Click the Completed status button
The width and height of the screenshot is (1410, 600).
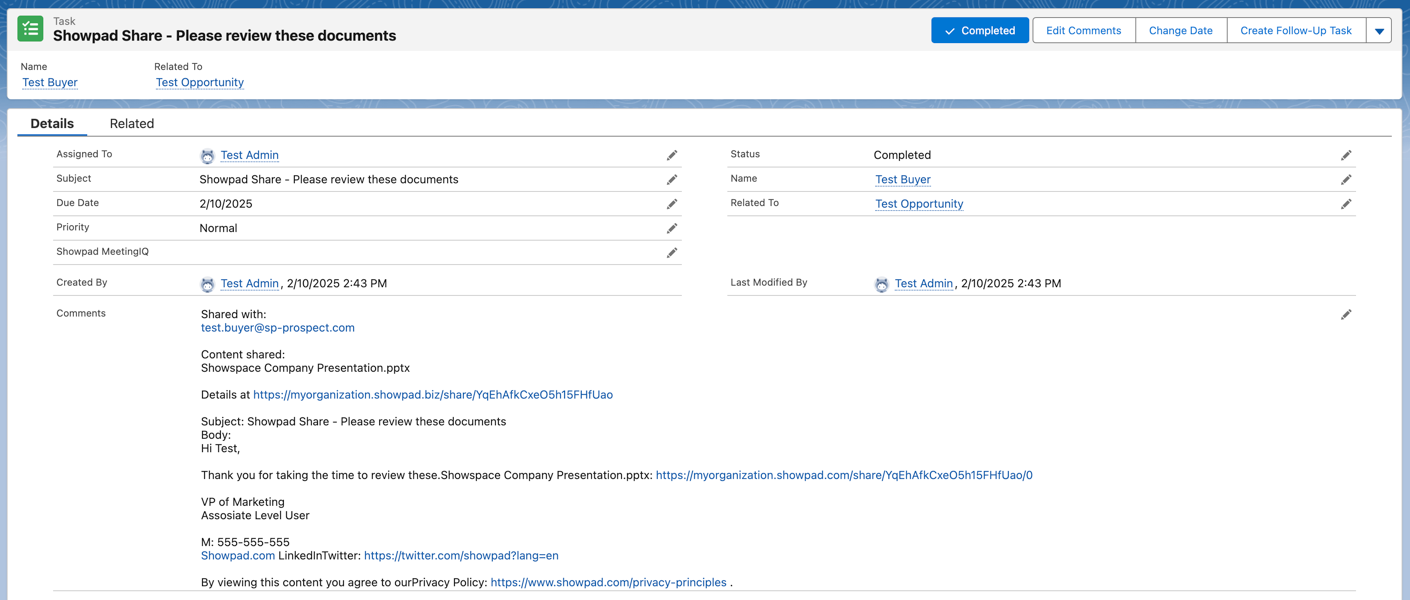[980, 31]
